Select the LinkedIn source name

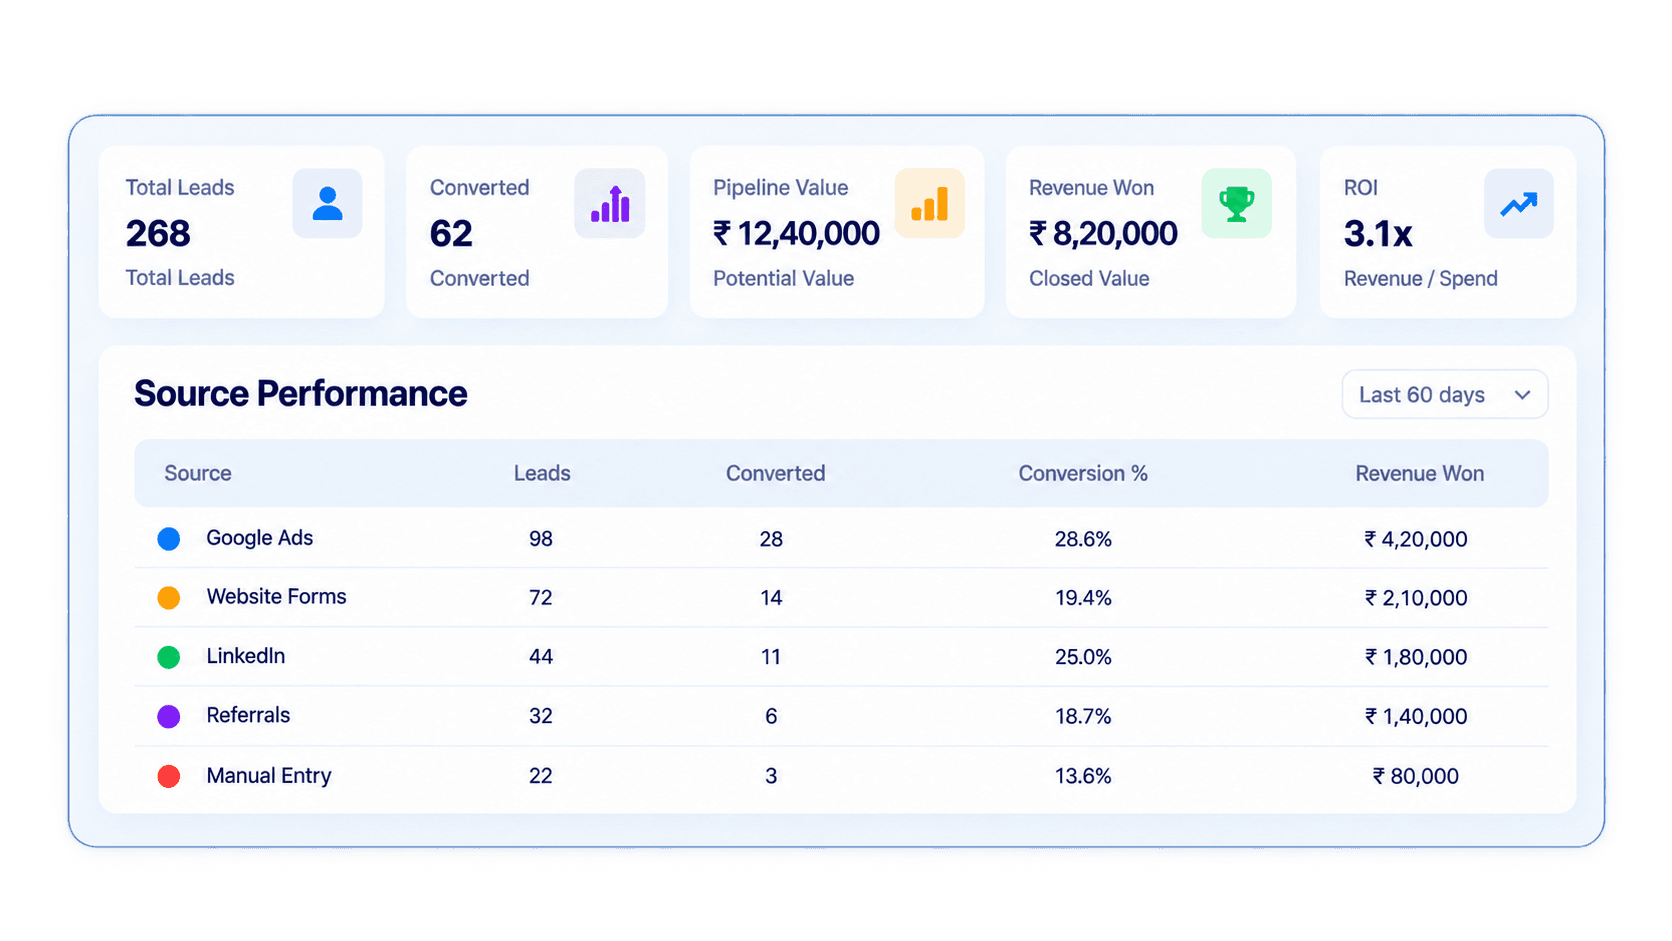tap(245, 656)
